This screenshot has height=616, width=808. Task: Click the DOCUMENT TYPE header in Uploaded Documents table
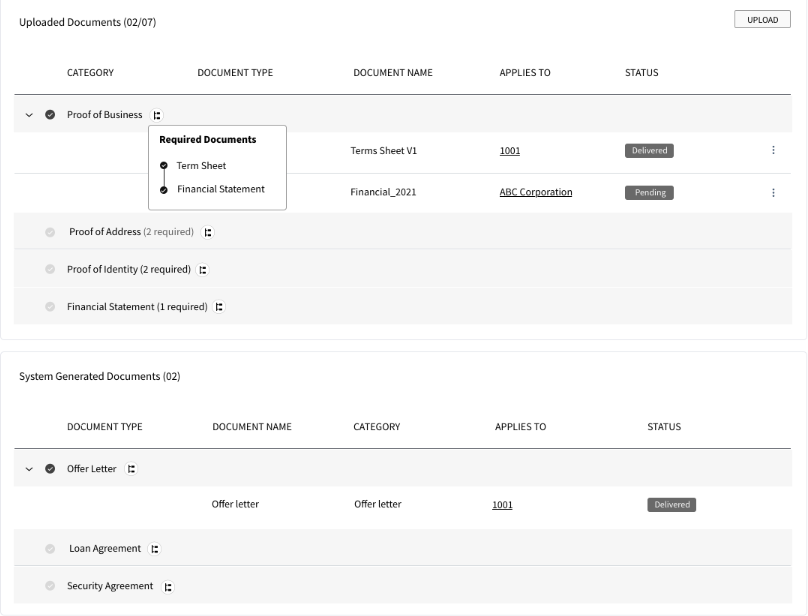pos(235,73)
